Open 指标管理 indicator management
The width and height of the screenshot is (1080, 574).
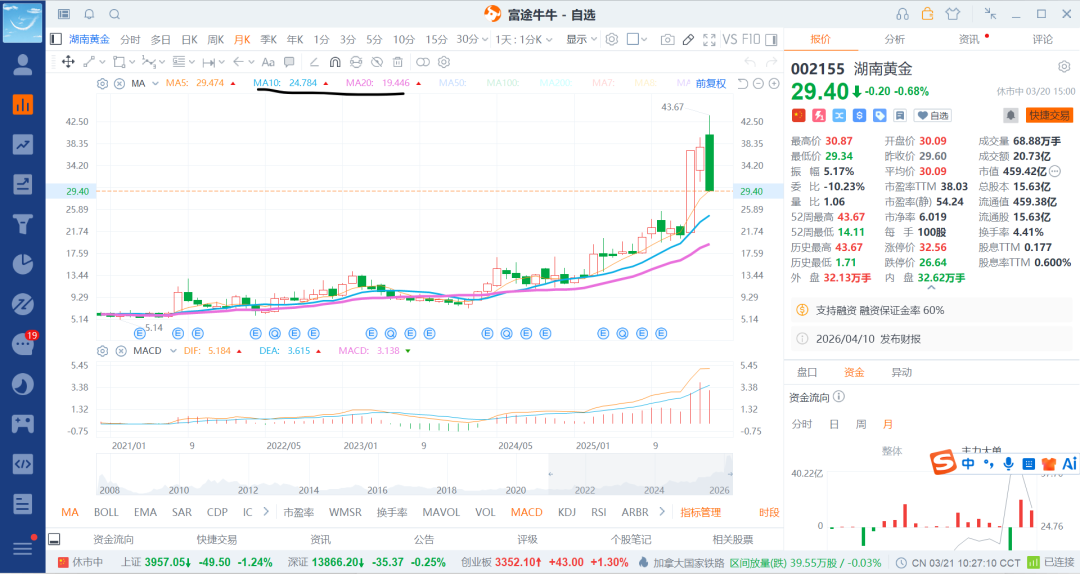click(x=700, y=512)
